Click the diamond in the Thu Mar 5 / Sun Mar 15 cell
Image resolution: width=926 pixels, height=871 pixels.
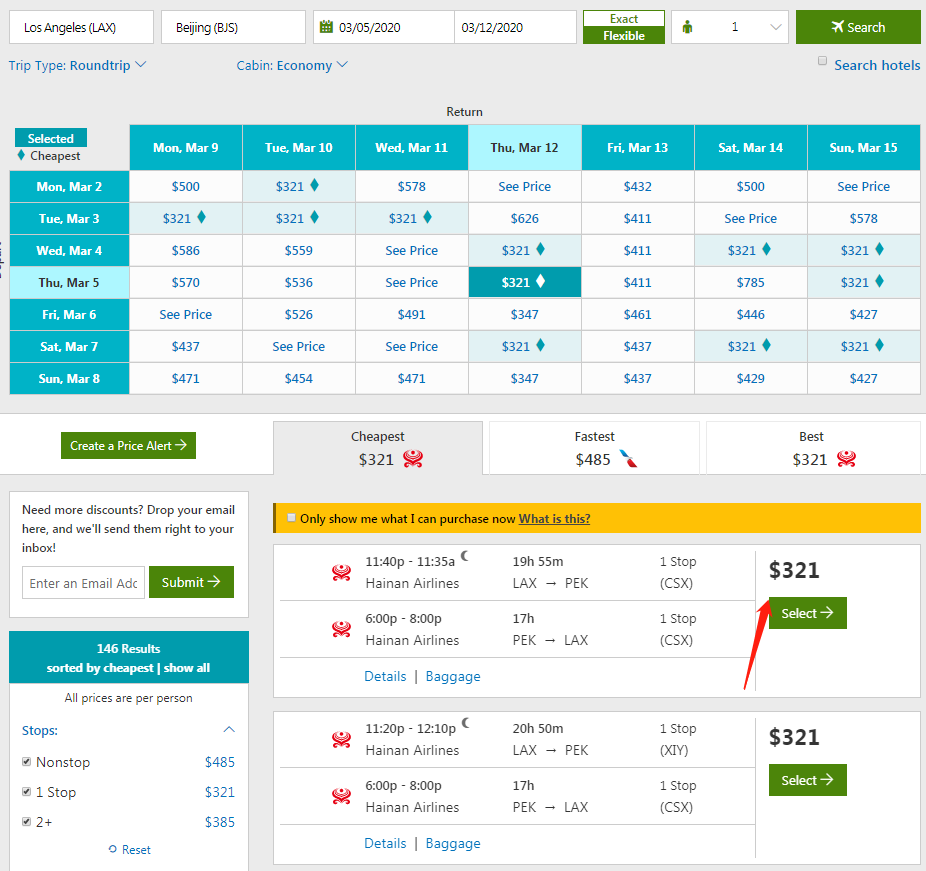(x=879, y=282)
